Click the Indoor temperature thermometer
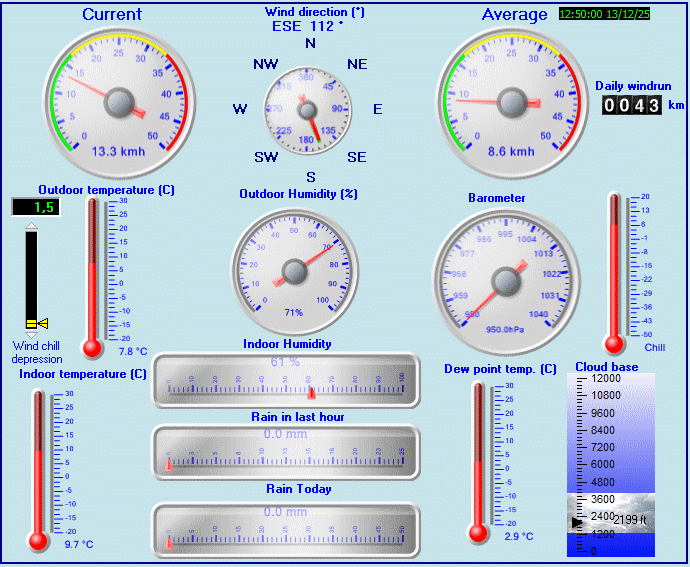Screen dimensions: 690x567 tap(40, 470)
